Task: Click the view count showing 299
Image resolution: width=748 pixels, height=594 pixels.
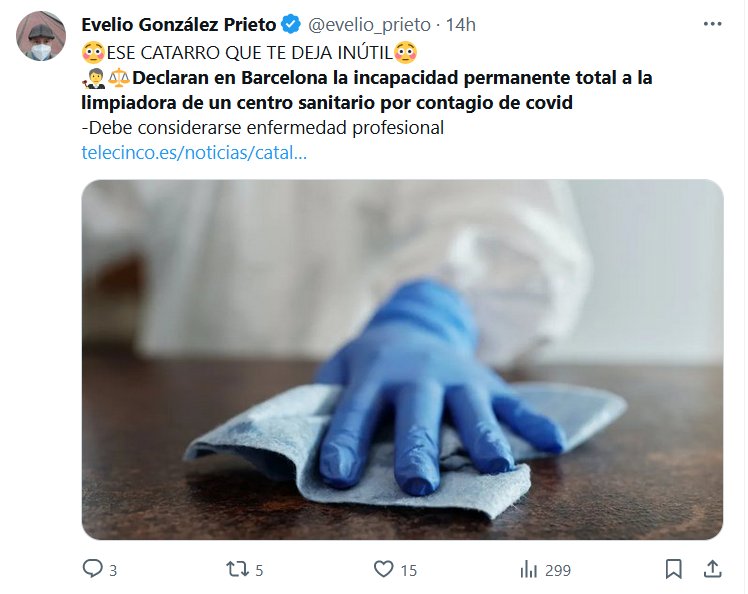Action: pyautogui.click(x=558, y=571)
